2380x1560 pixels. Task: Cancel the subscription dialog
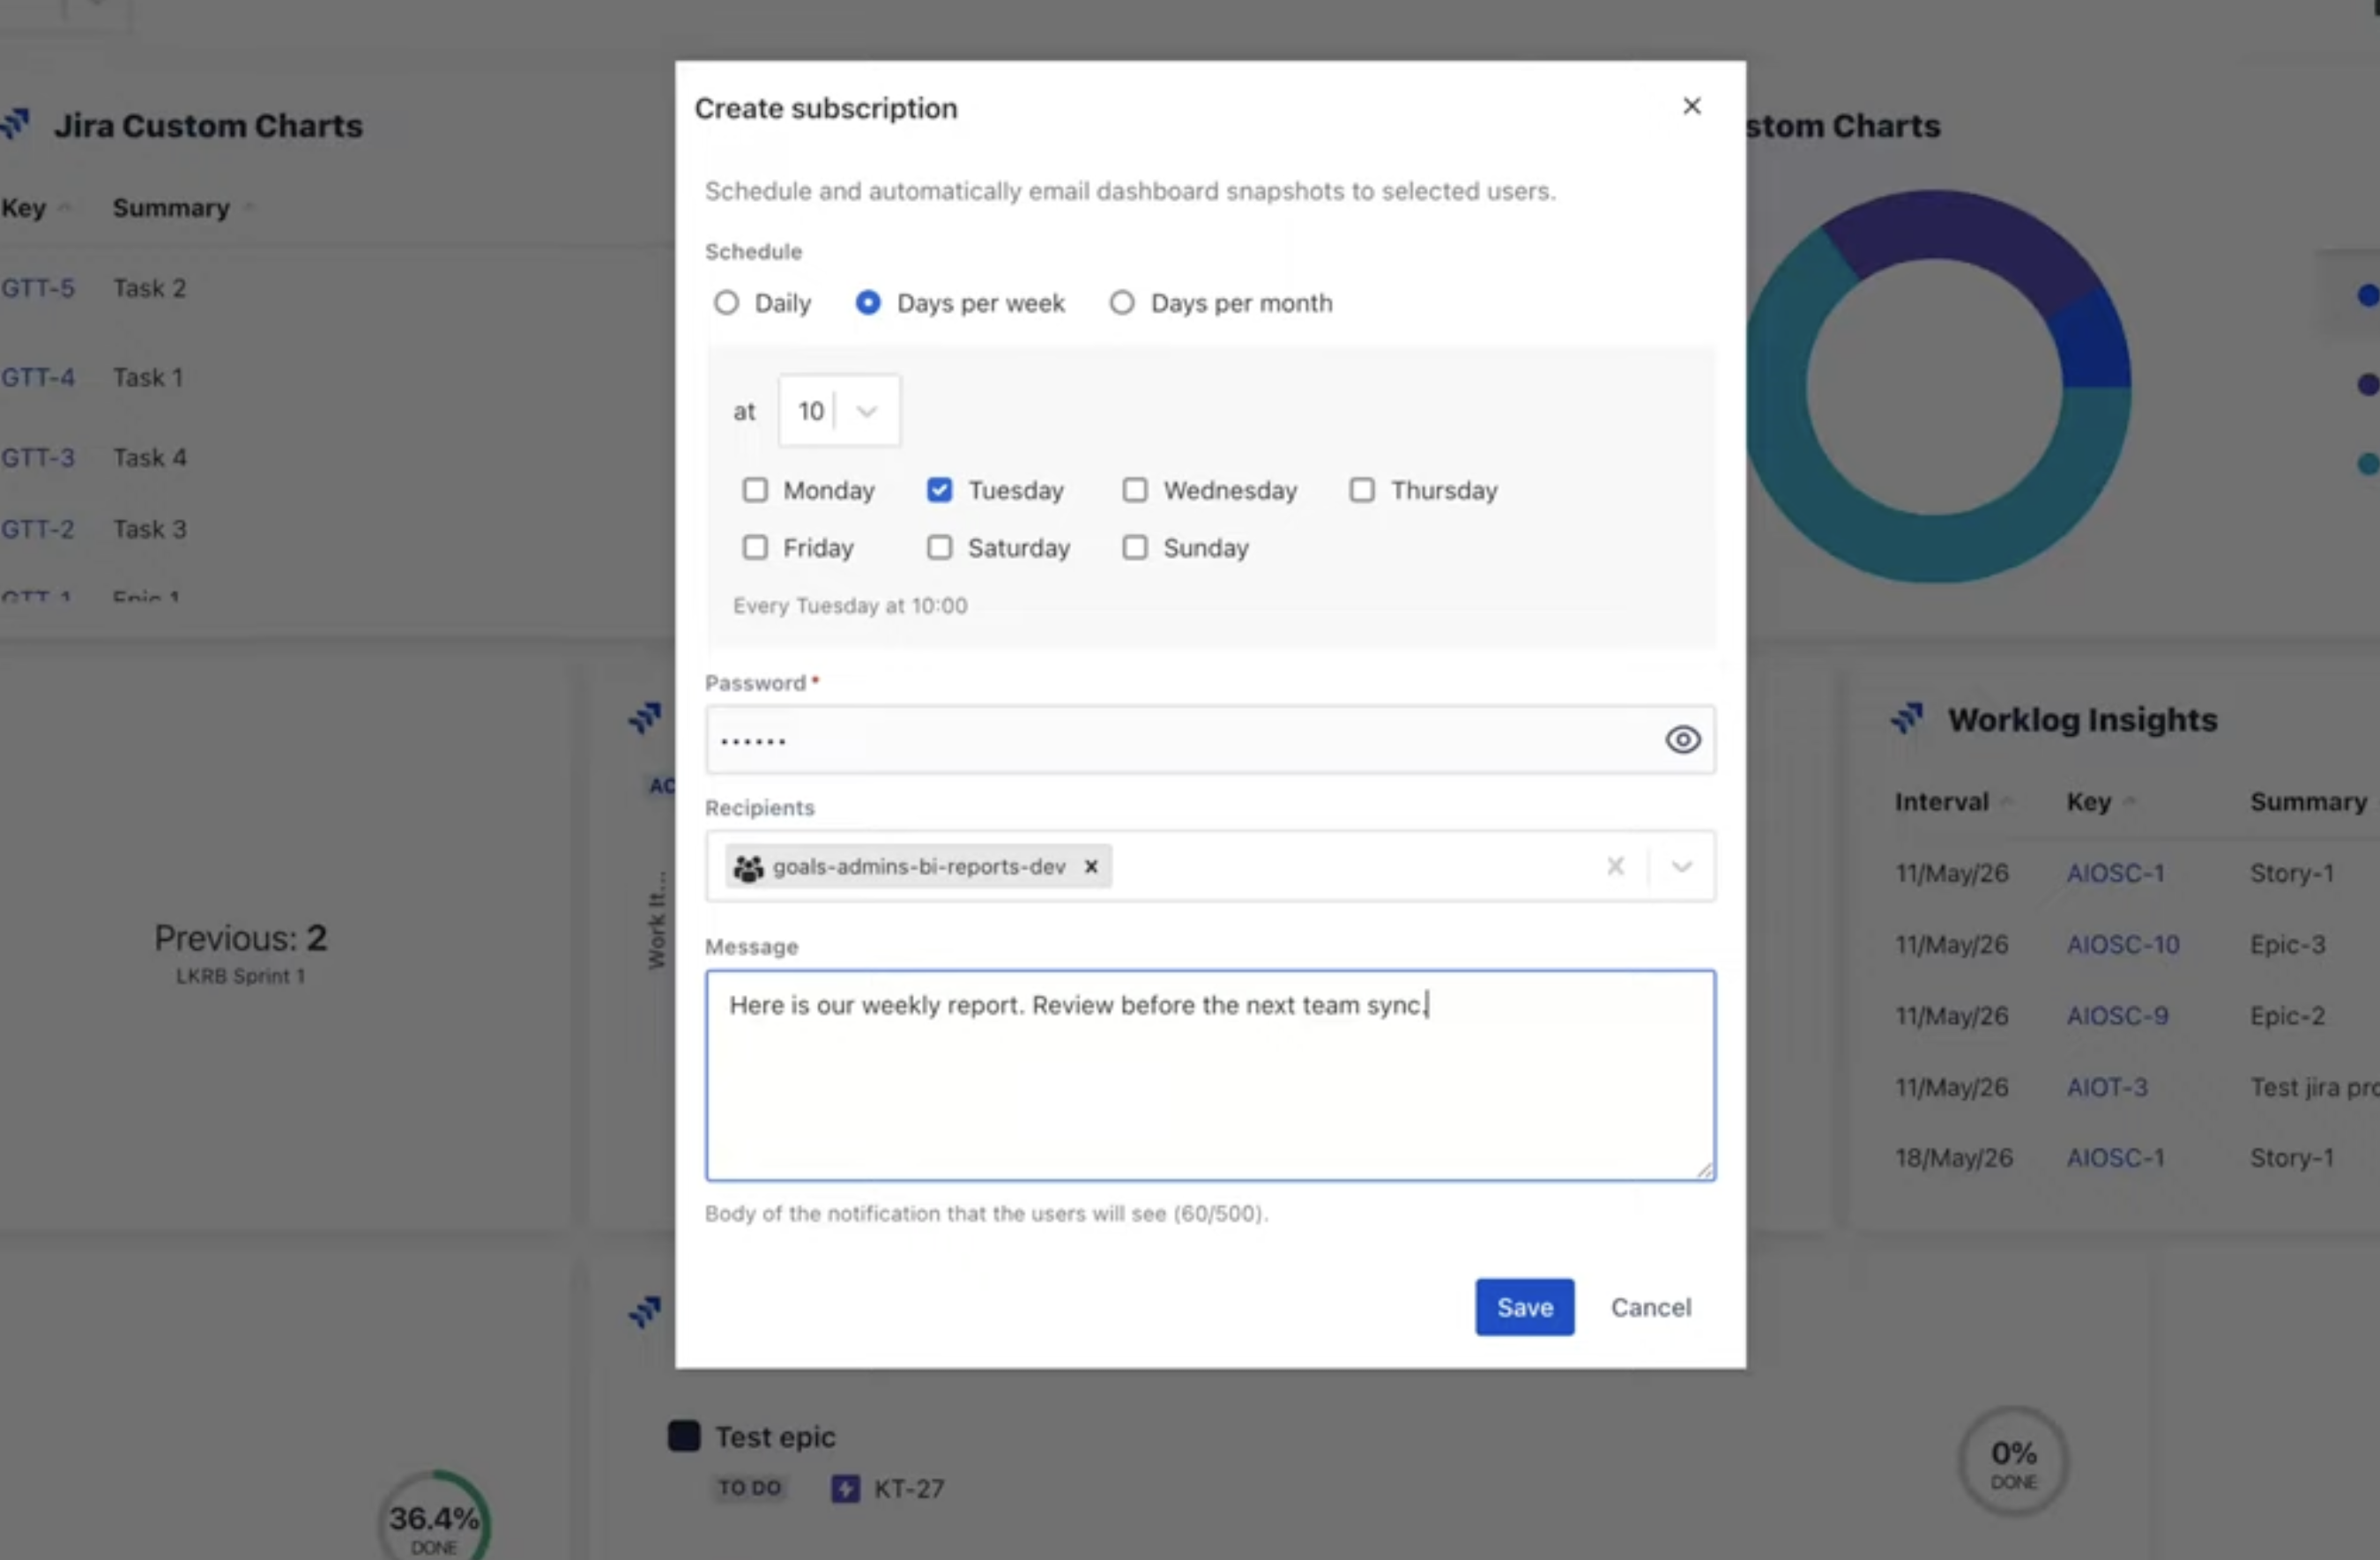coord(1651,1307)
